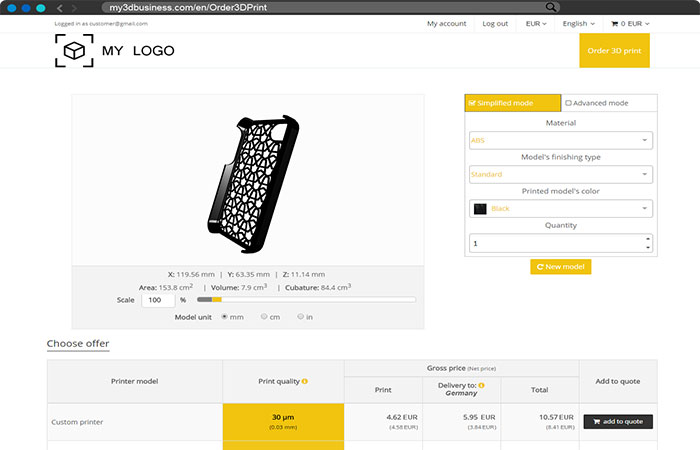This screenshot has height=450, width=700.
Task: Click the Printer model column header
Action: point(134,381)
